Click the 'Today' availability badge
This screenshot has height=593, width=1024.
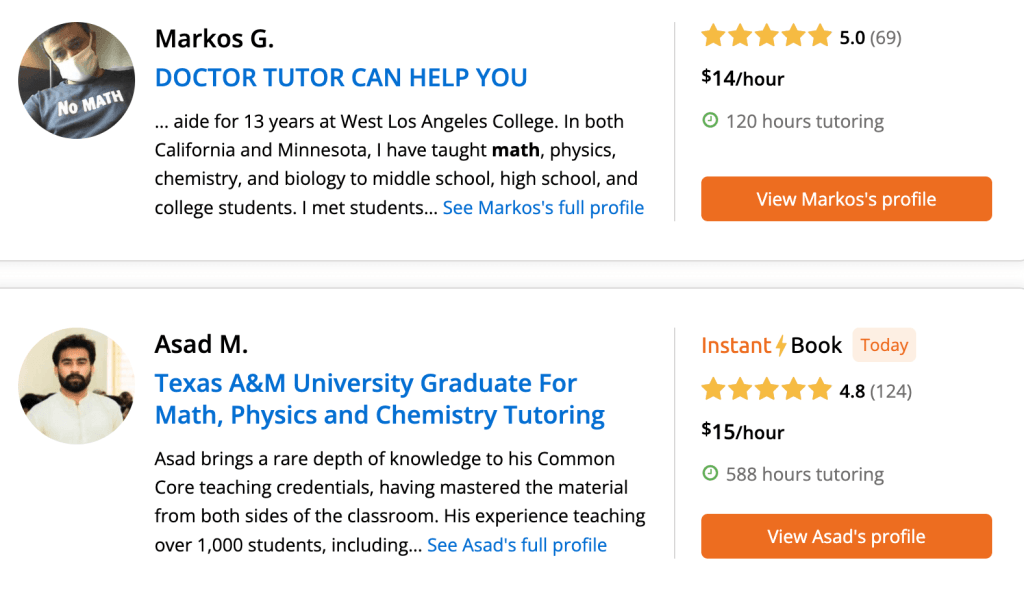tap(884, 345)
